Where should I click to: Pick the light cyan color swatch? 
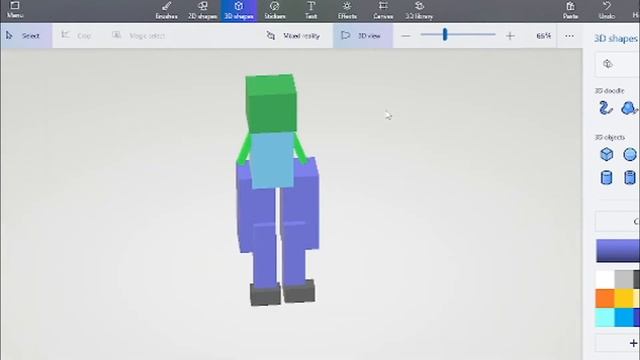(x=605, y=318)
